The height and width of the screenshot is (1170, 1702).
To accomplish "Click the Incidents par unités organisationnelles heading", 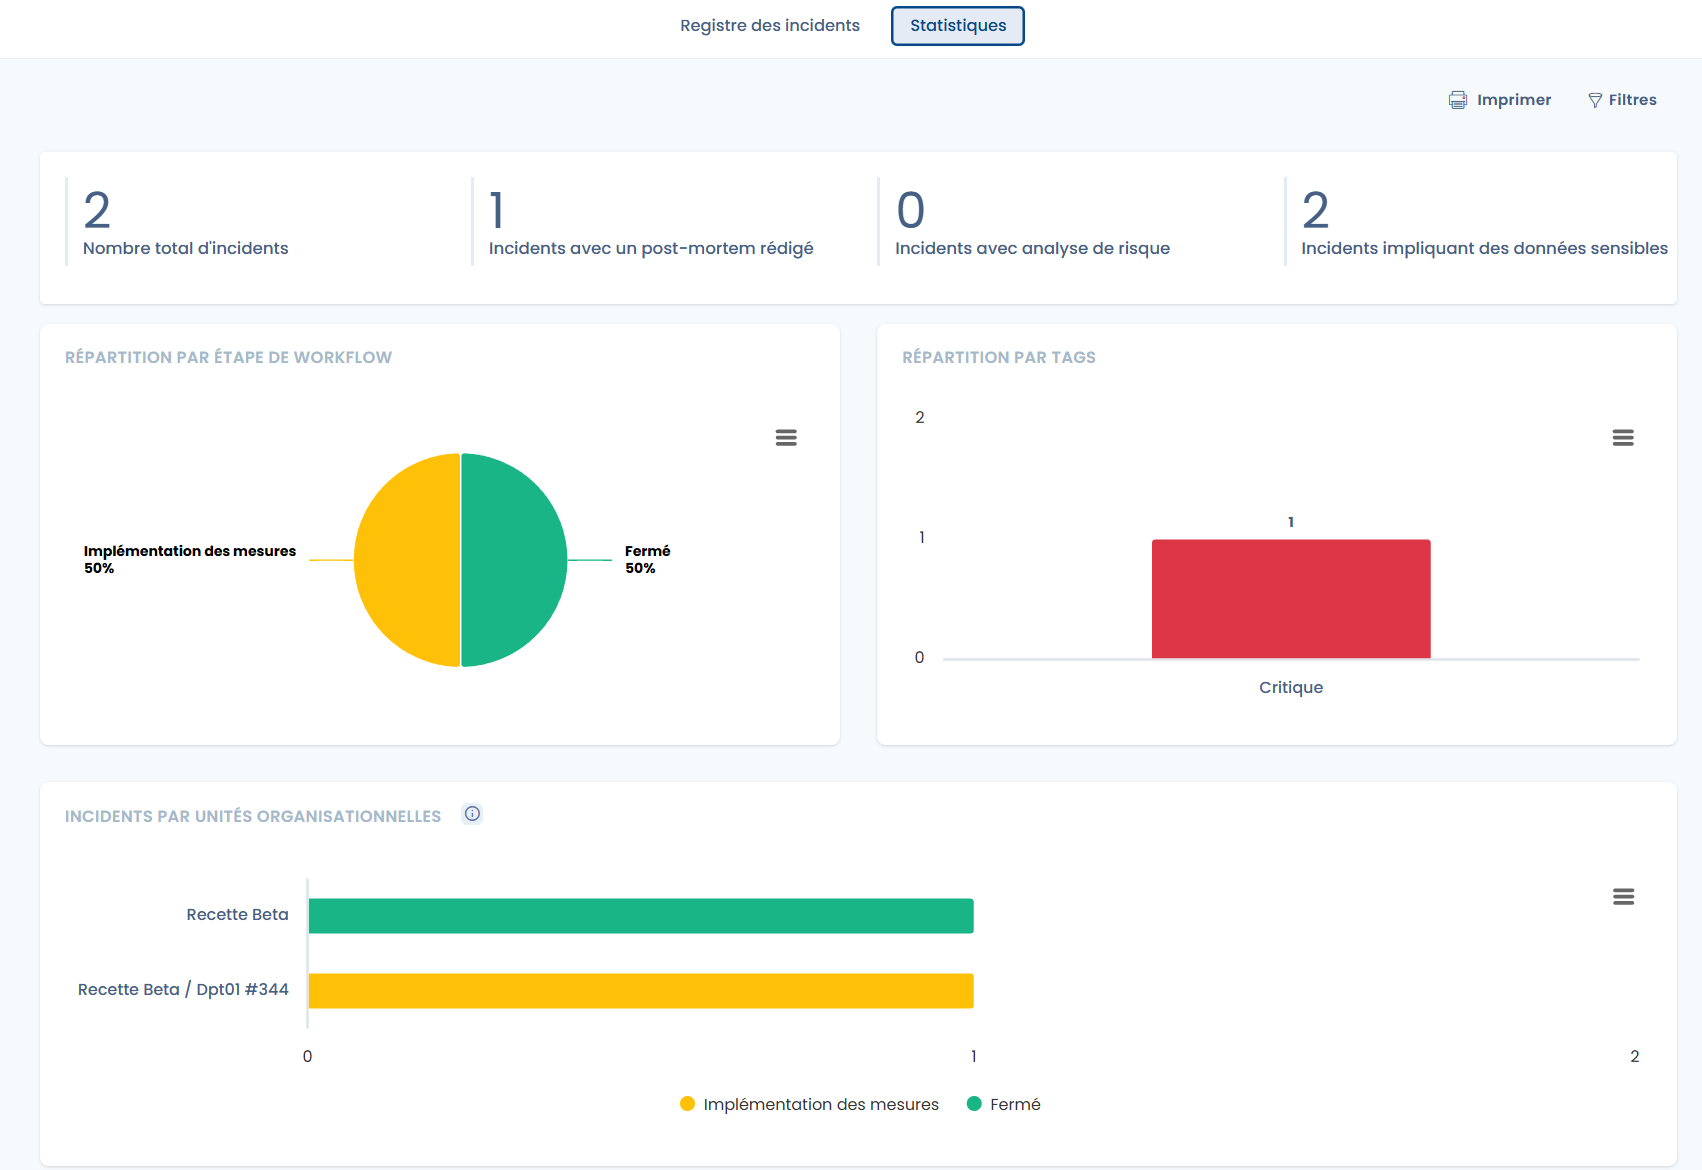I will 253,816.
